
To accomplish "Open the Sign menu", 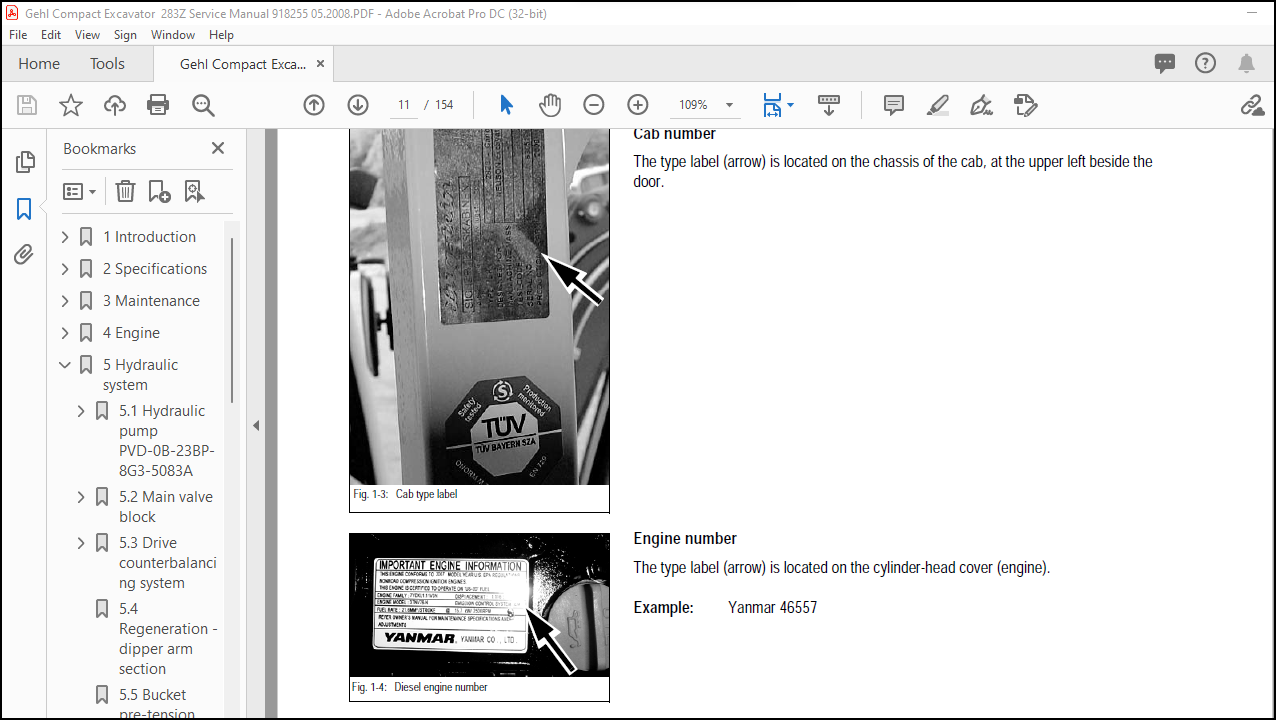I will 125,34.
